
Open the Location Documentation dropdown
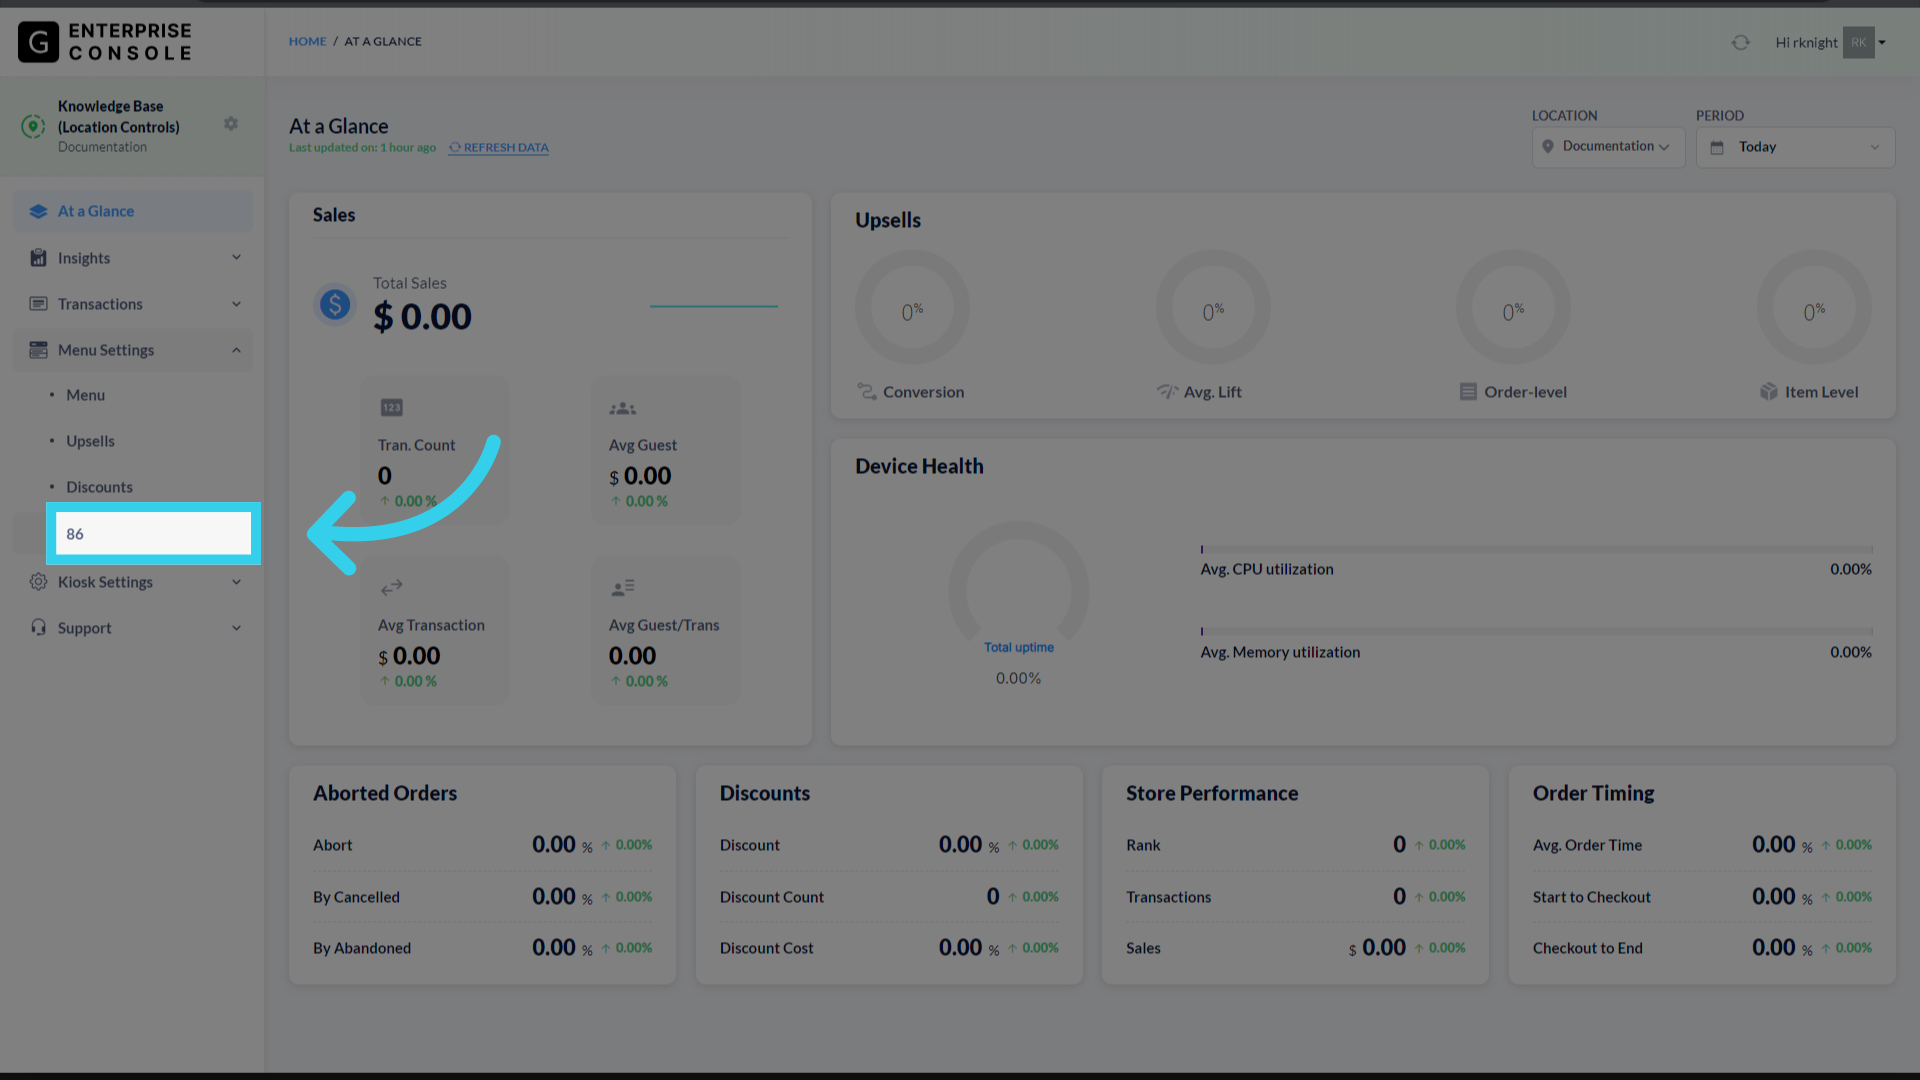tap(1608, 147)
